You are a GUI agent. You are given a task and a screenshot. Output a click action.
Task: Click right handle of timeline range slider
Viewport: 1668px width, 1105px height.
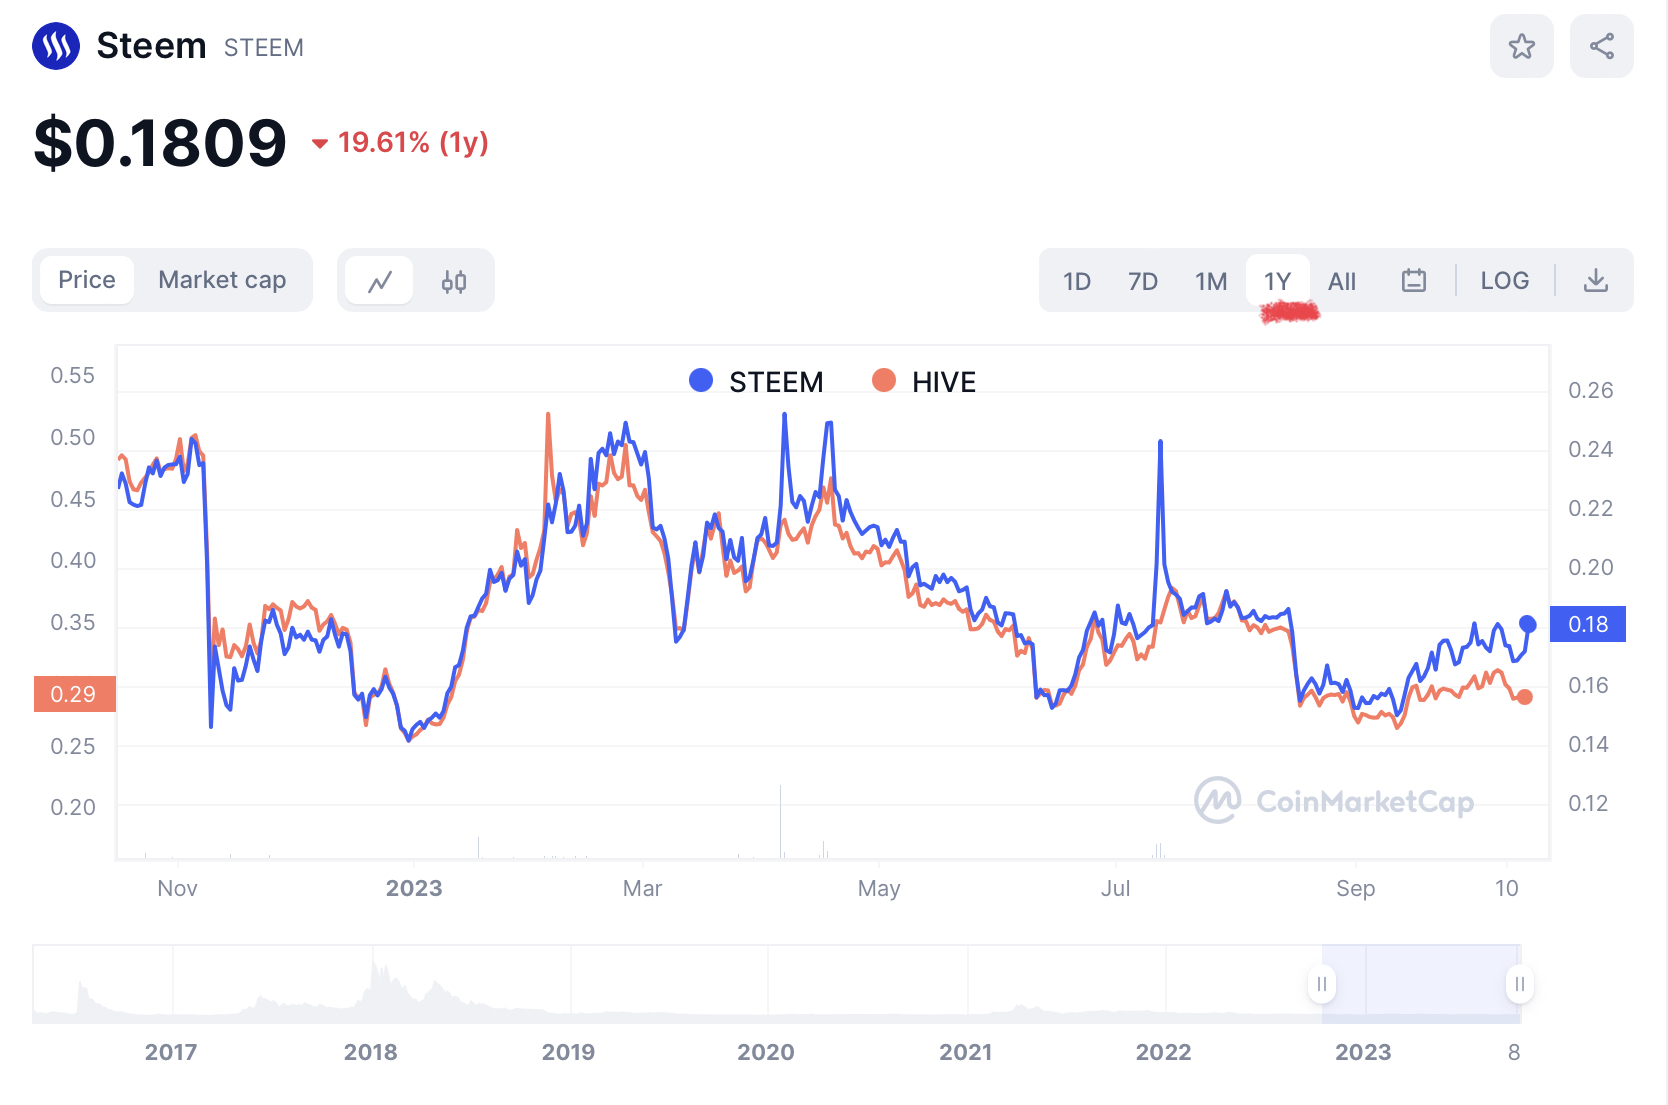point(1519,984)
